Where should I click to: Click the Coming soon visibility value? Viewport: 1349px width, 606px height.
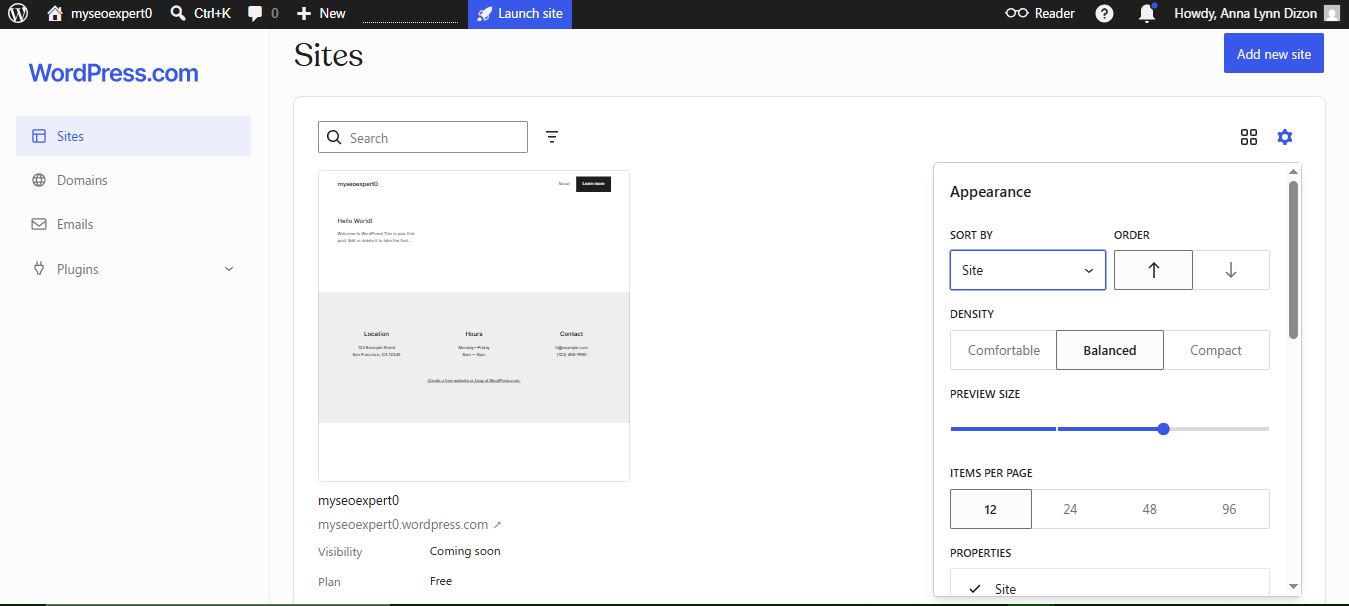[x=465, y=551]
